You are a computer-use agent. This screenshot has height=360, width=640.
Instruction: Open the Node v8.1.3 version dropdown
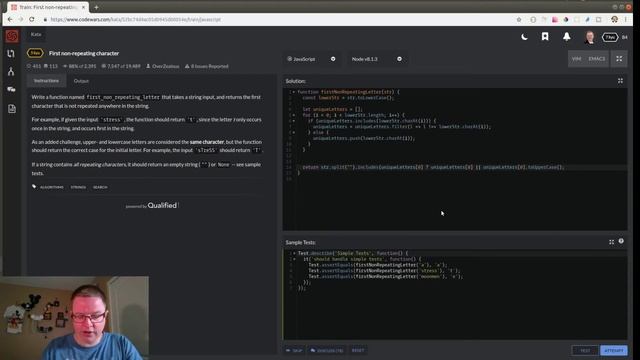tap(376, 59)
